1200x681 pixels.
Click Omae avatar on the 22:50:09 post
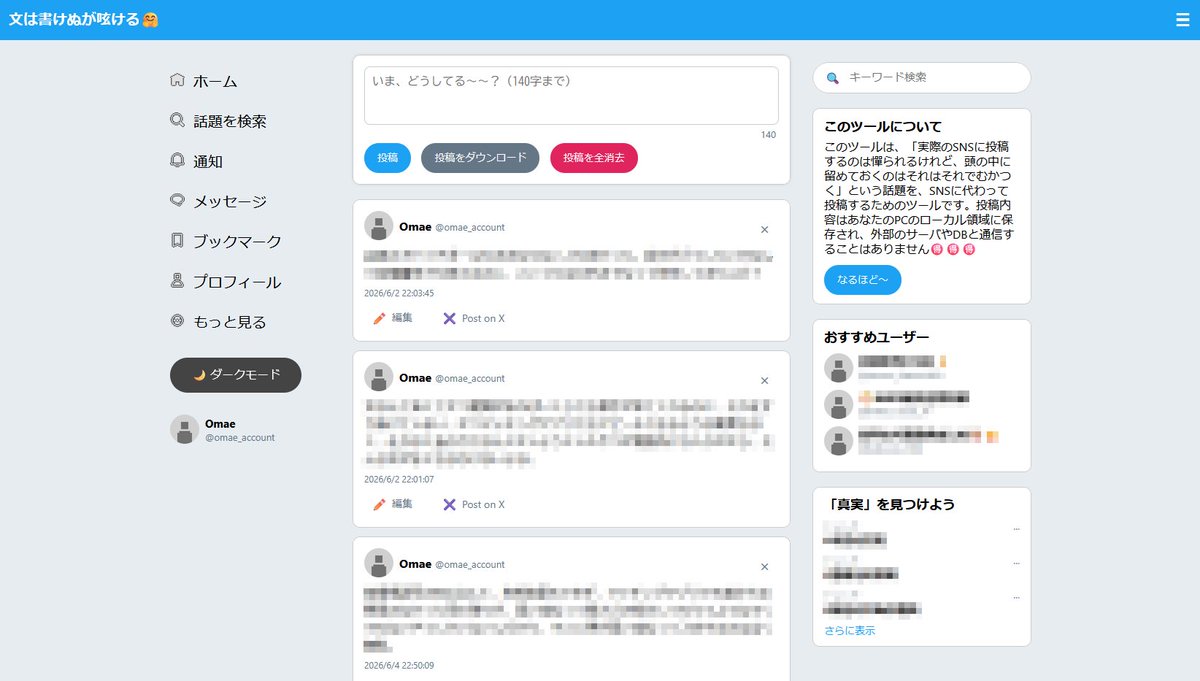coord(378,563)
